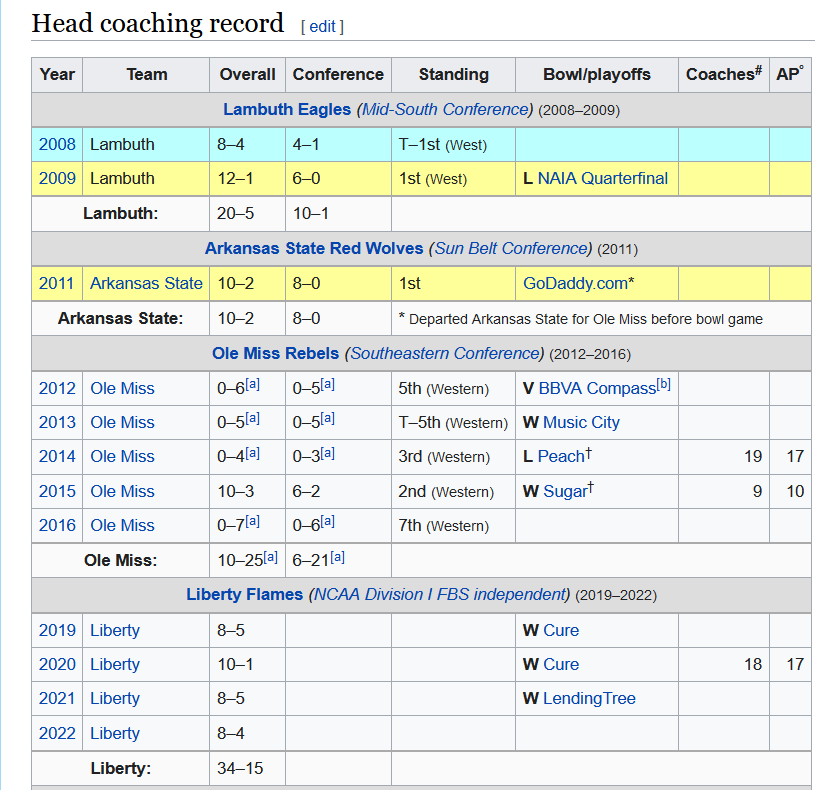Open the Peach bowl link

point(560,457)
